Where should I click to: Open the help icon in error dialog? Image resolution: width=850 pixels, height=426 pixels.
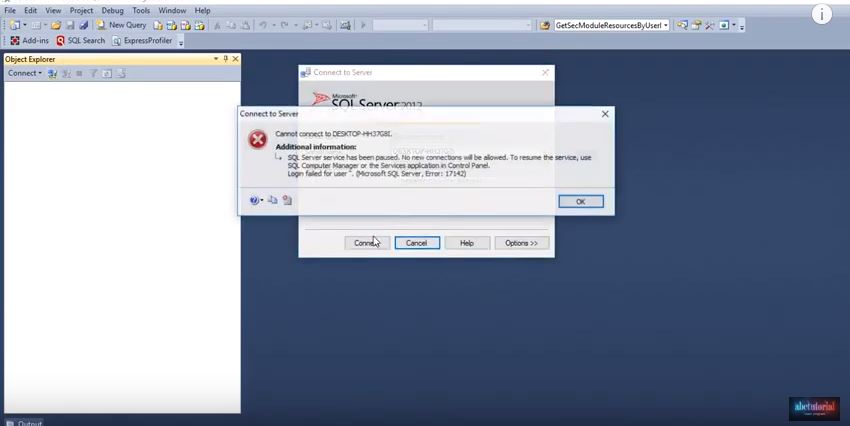tap(254, 201)
